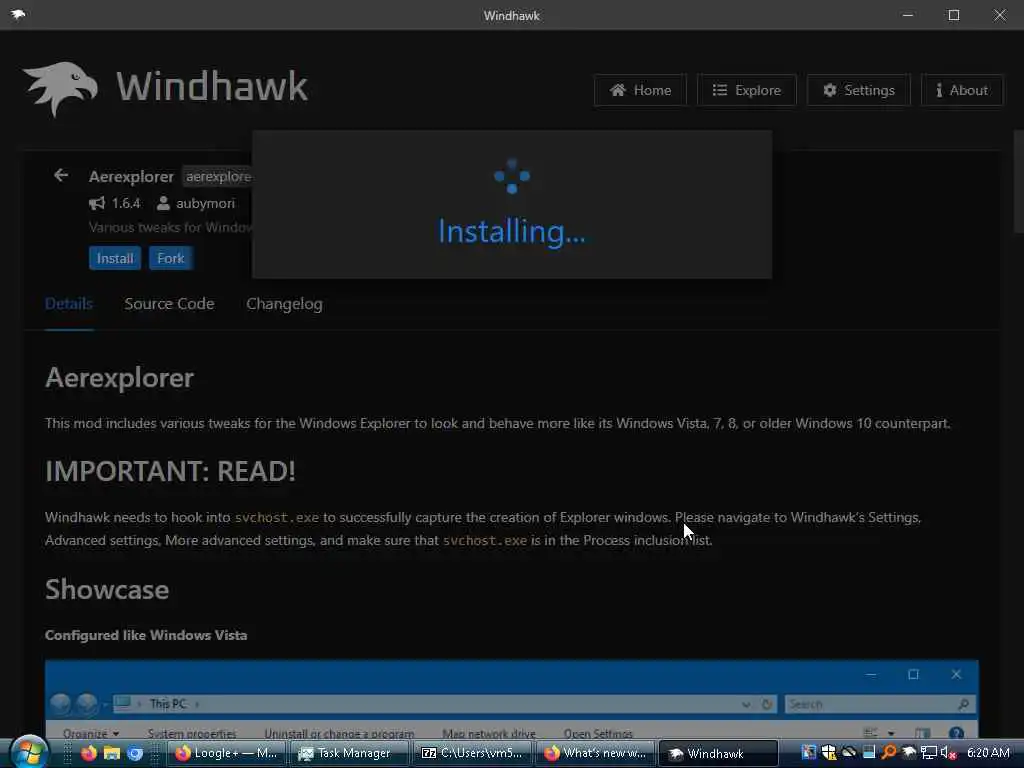Open the Home page
This screenshot has height=768, width=1024.
pyautogui.click(x=640, y=90)
